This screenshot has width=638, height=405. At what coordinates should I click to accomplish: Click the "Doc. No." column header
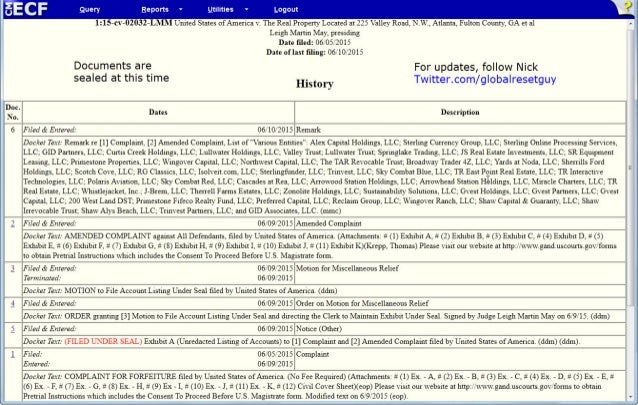tap(13, 112)
